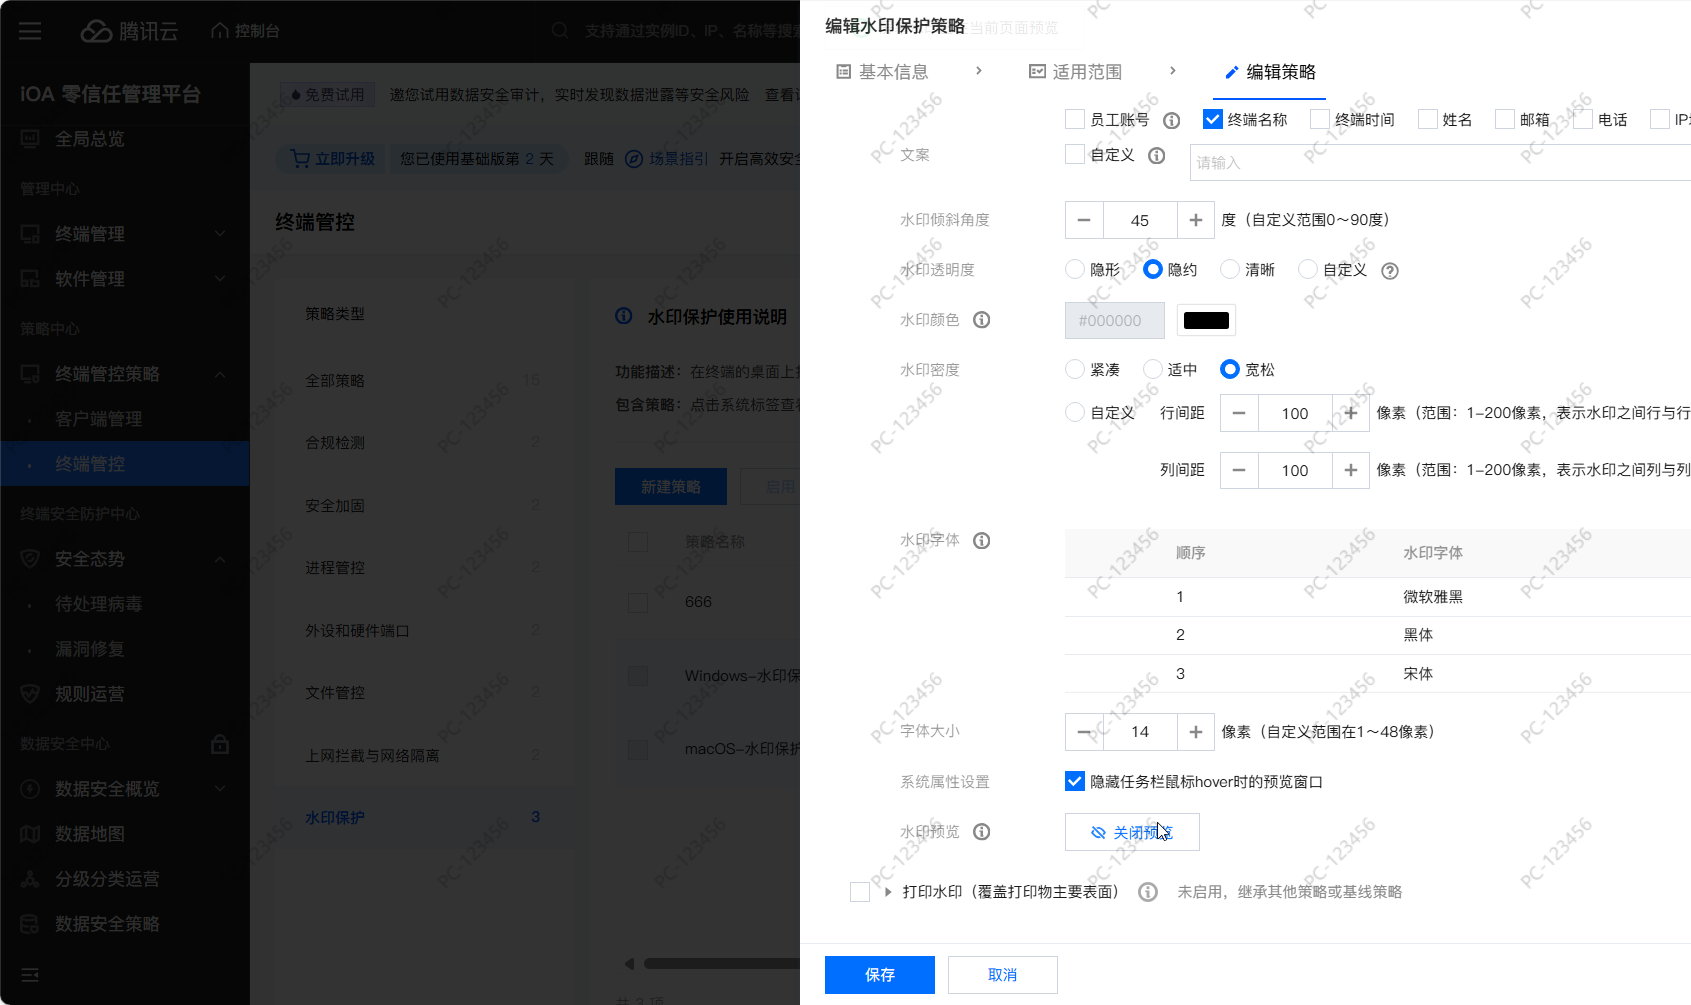The height and width of the screenshot is (1005, 1691).
Task: Click the 全局总览 sidebar icon
Action: coord(30,139)
